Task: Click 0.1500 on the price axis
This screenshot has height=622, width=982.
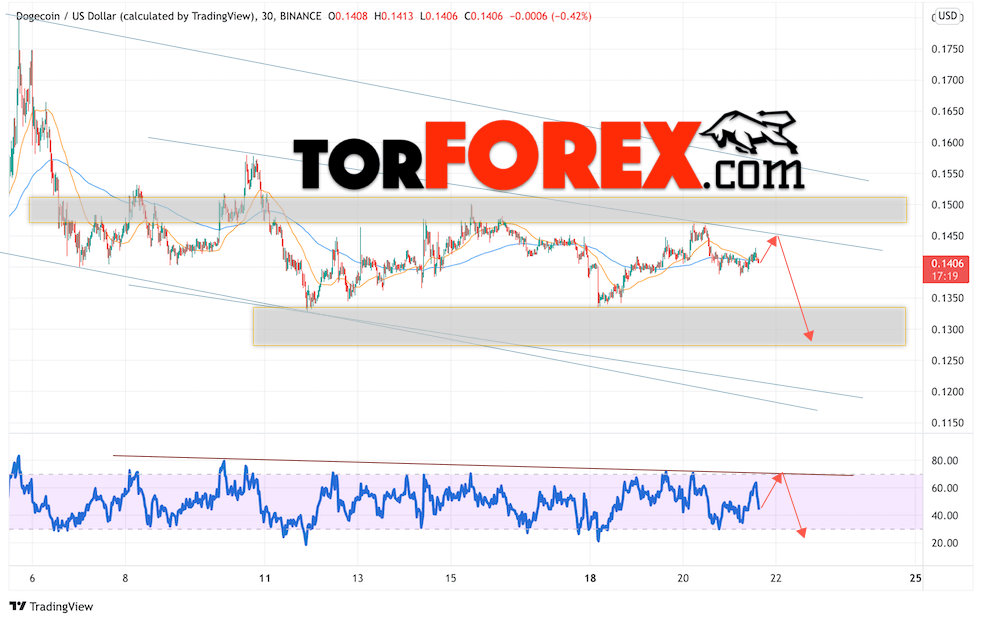Action: point(947,205)
